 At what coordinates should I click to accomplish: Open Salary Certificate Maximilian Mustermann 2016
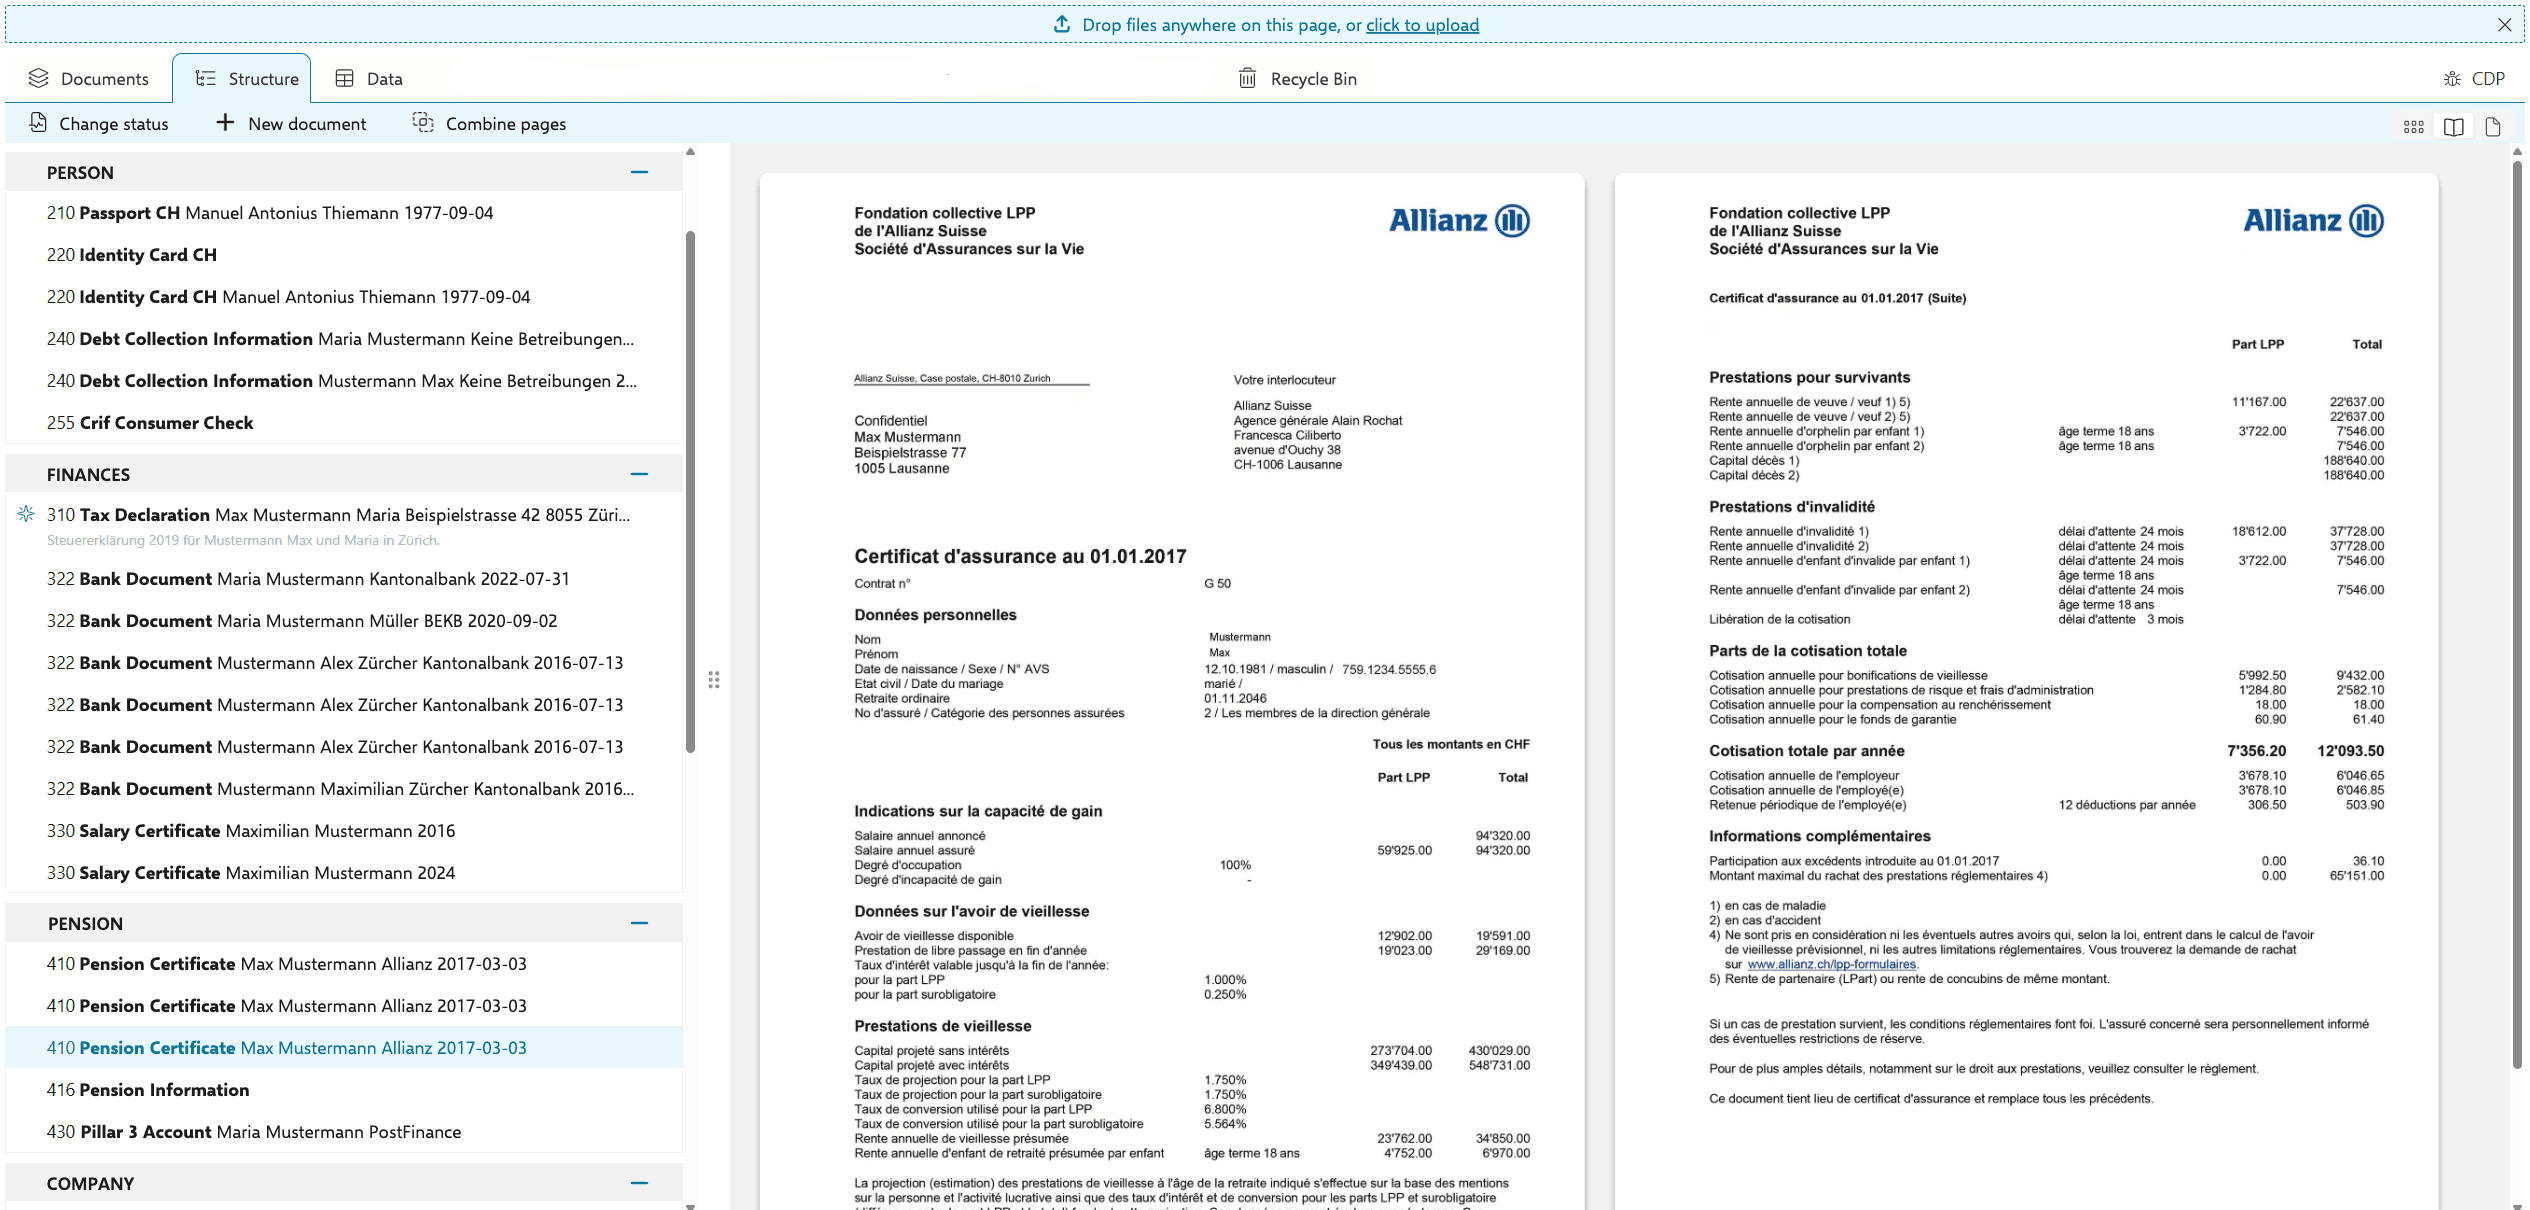coord(344,831)
